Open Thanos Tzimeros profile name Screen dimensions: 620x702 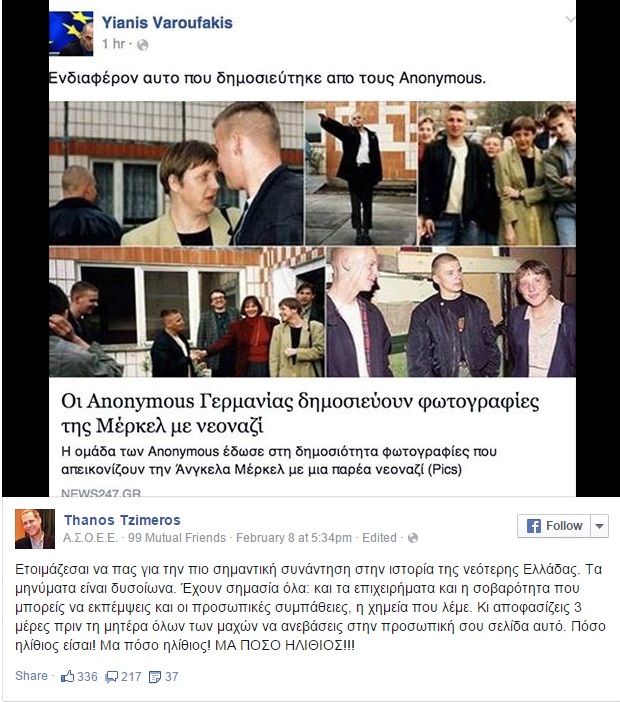(x=122, y=520)
